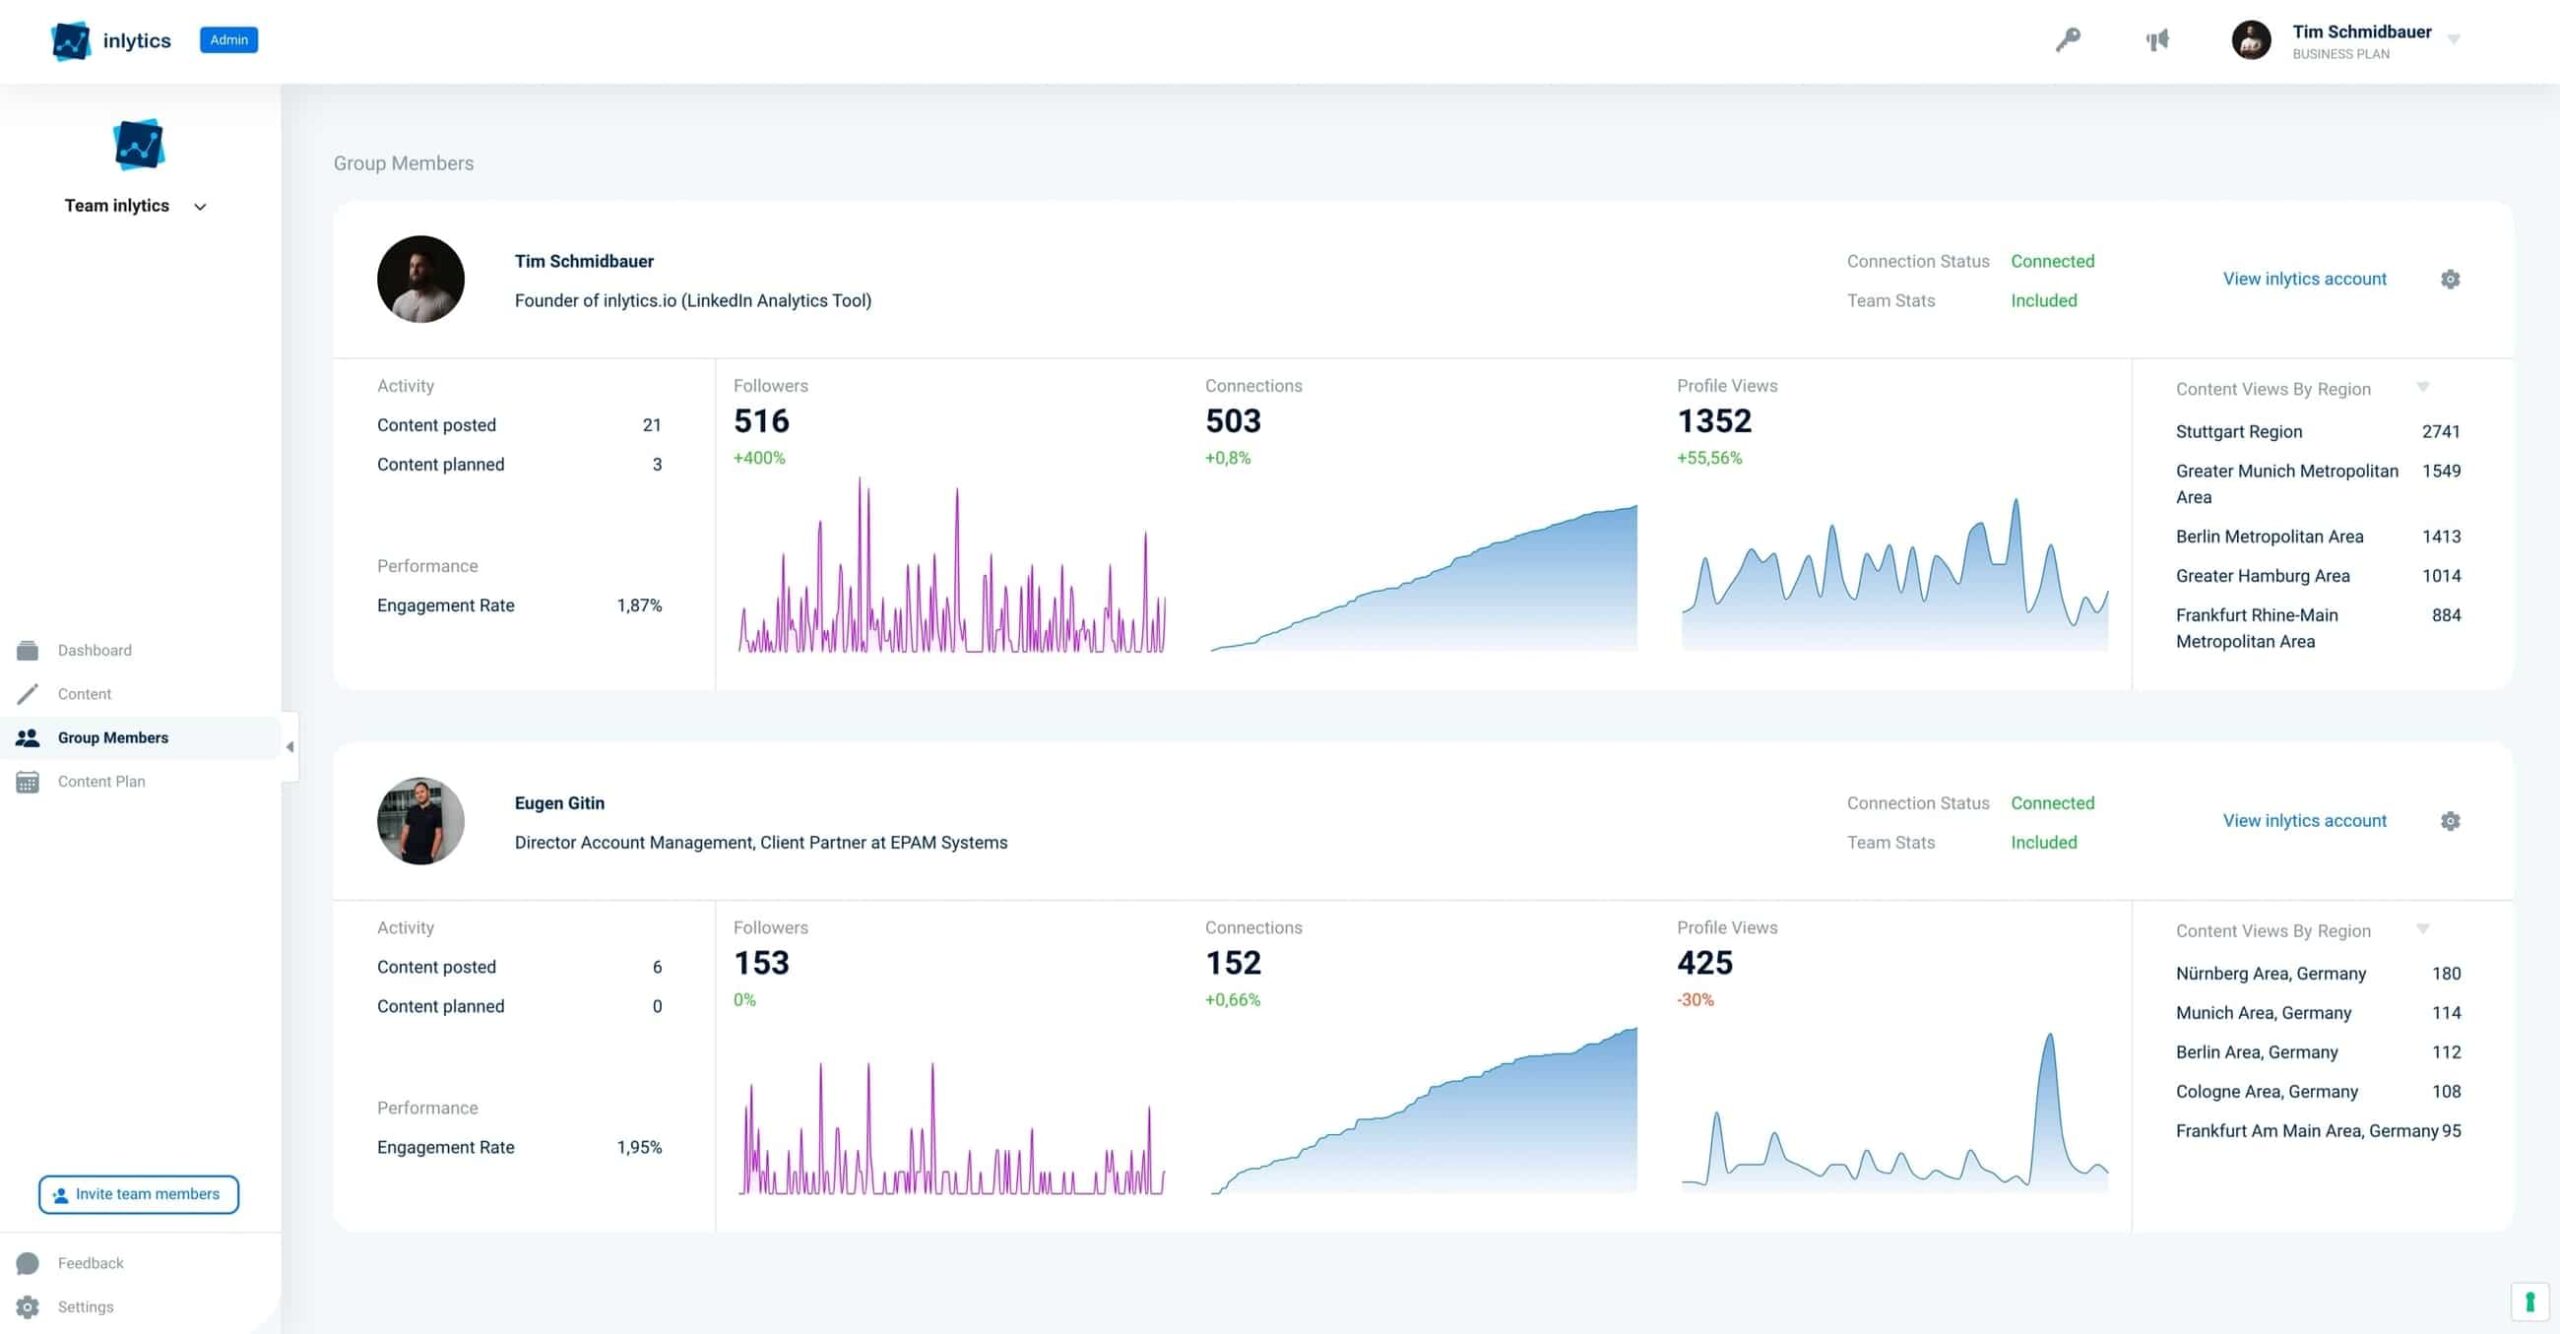Collapse the sidebar with arrow handle
The width and height of the screenshot is (2560, 1334).
click(x=290, y=746)
